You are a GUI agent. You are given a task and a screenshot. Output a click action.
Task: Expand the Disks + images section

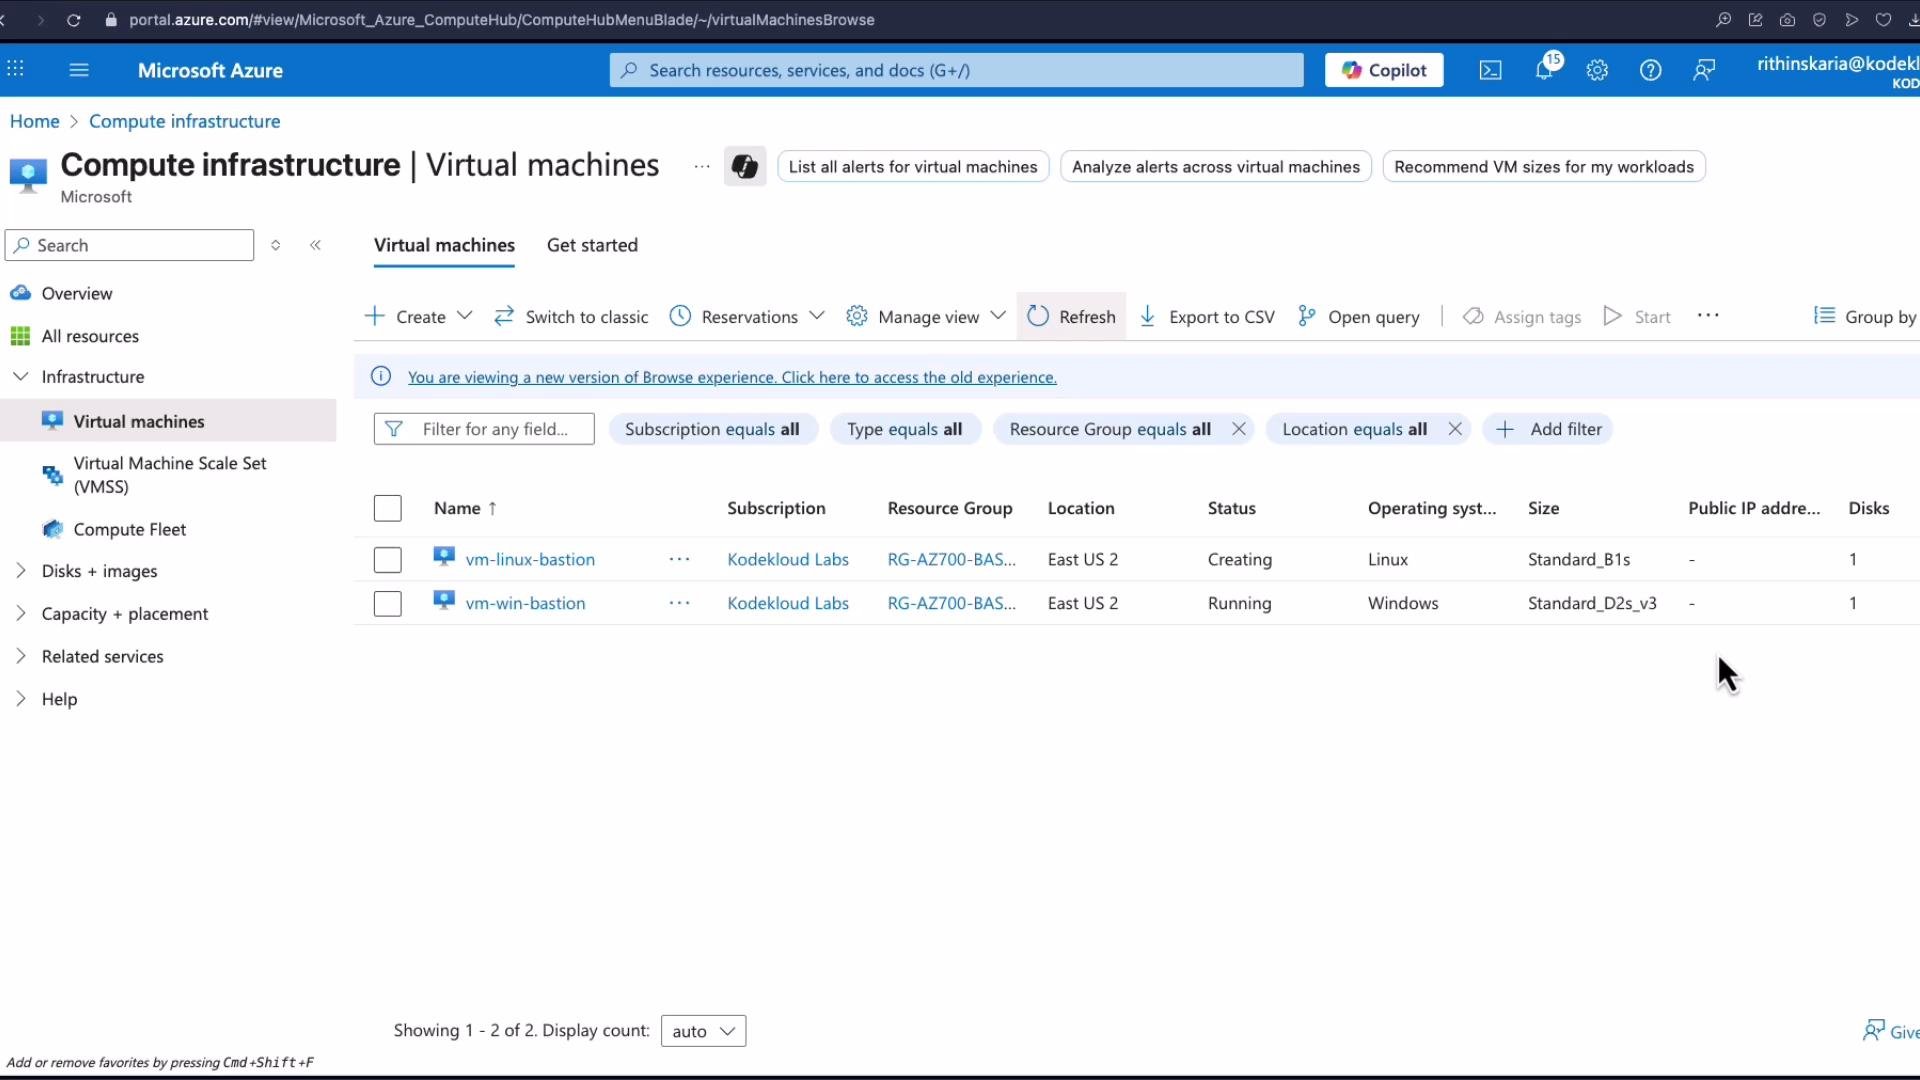click(21, 571)
